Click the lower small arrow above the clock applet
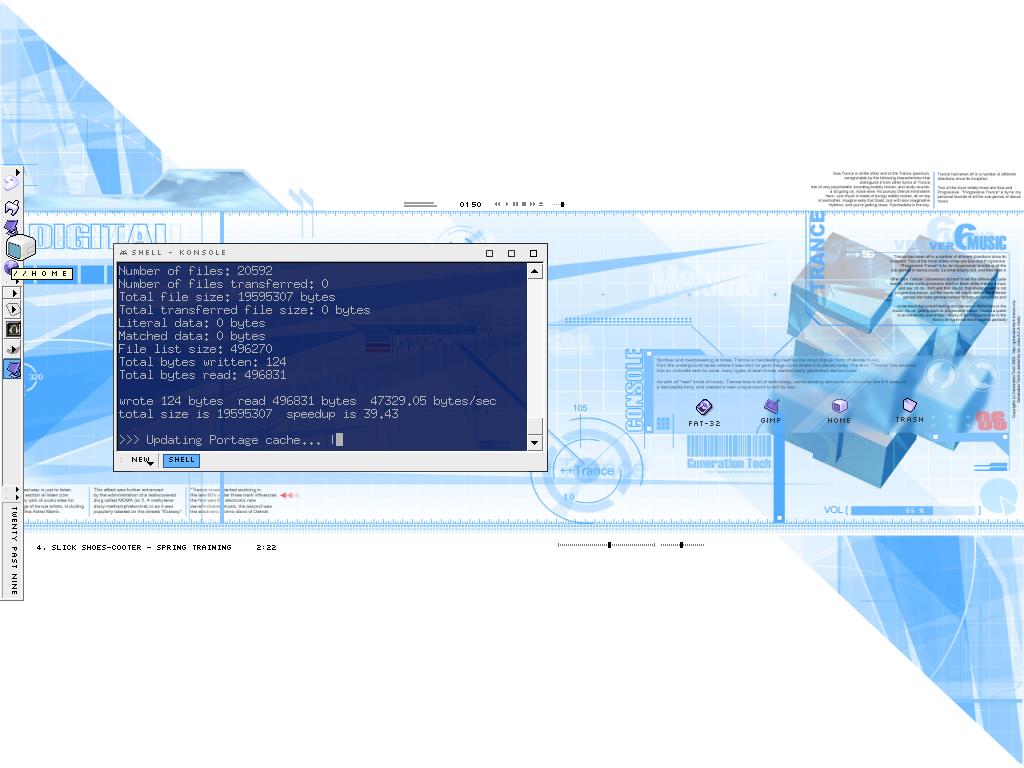The image size is (1024, 768). (17, 498)
